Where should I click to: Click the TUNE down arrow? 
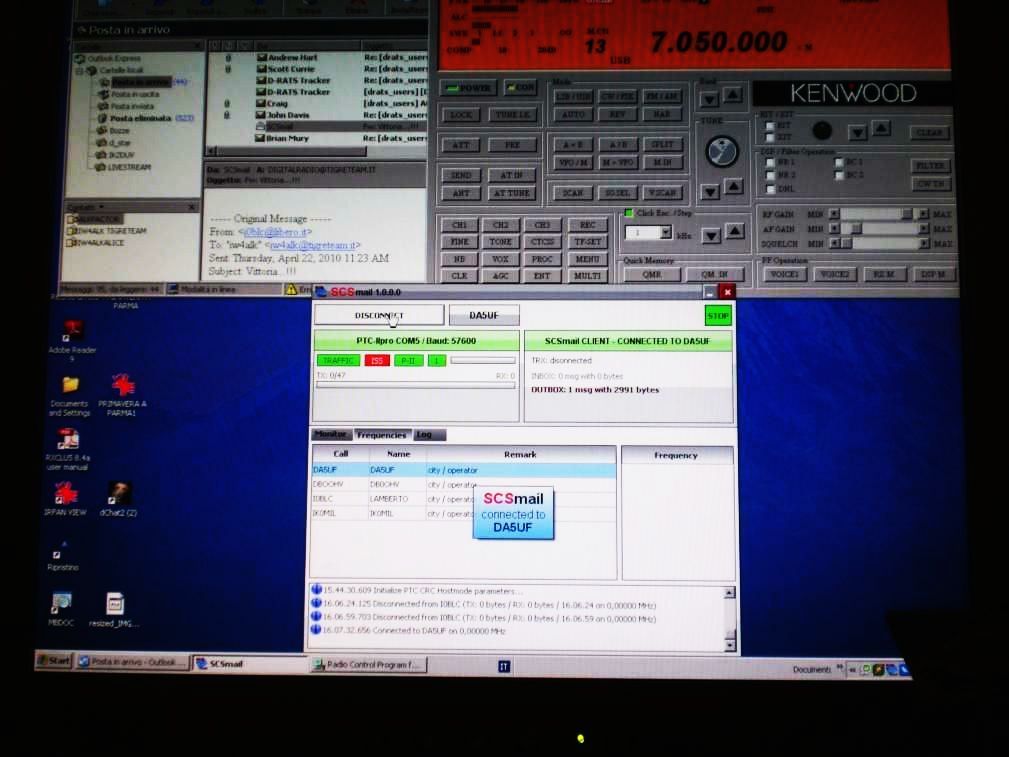tap(710, 192)
